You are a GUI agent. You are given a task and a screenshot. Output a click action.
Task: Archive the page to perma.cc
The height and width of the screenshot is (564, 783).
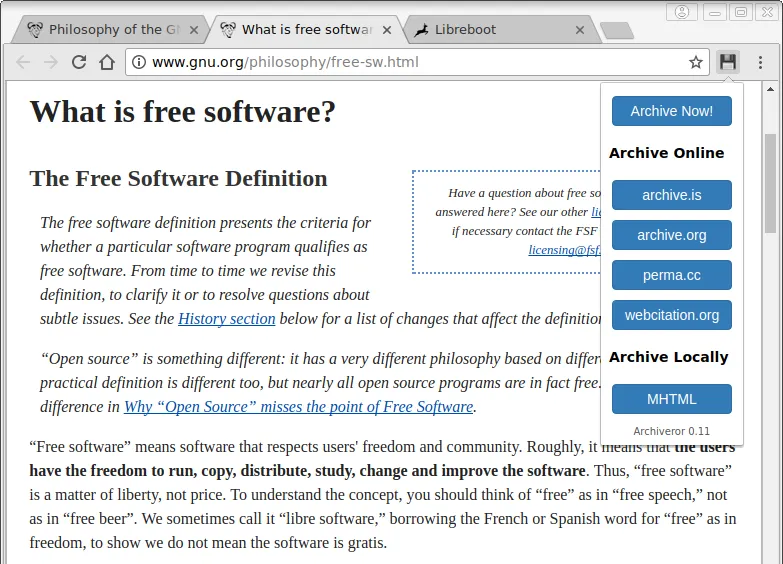(x=672, y=275)
